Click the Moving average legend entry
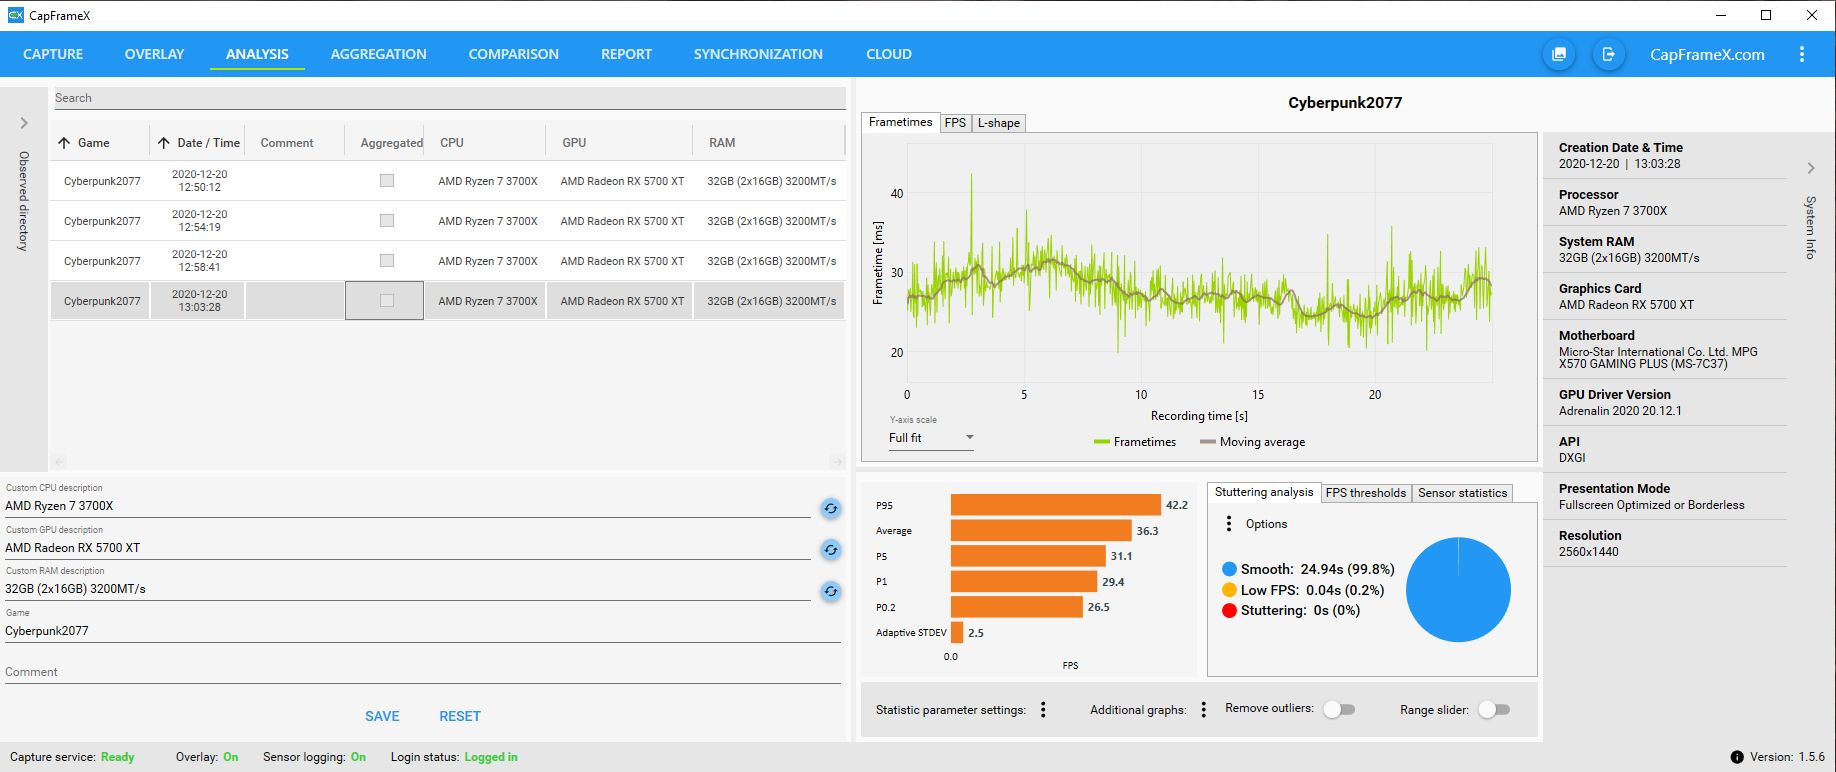The height and width of the screenshot is (772, 1836). pos(1252,442)
